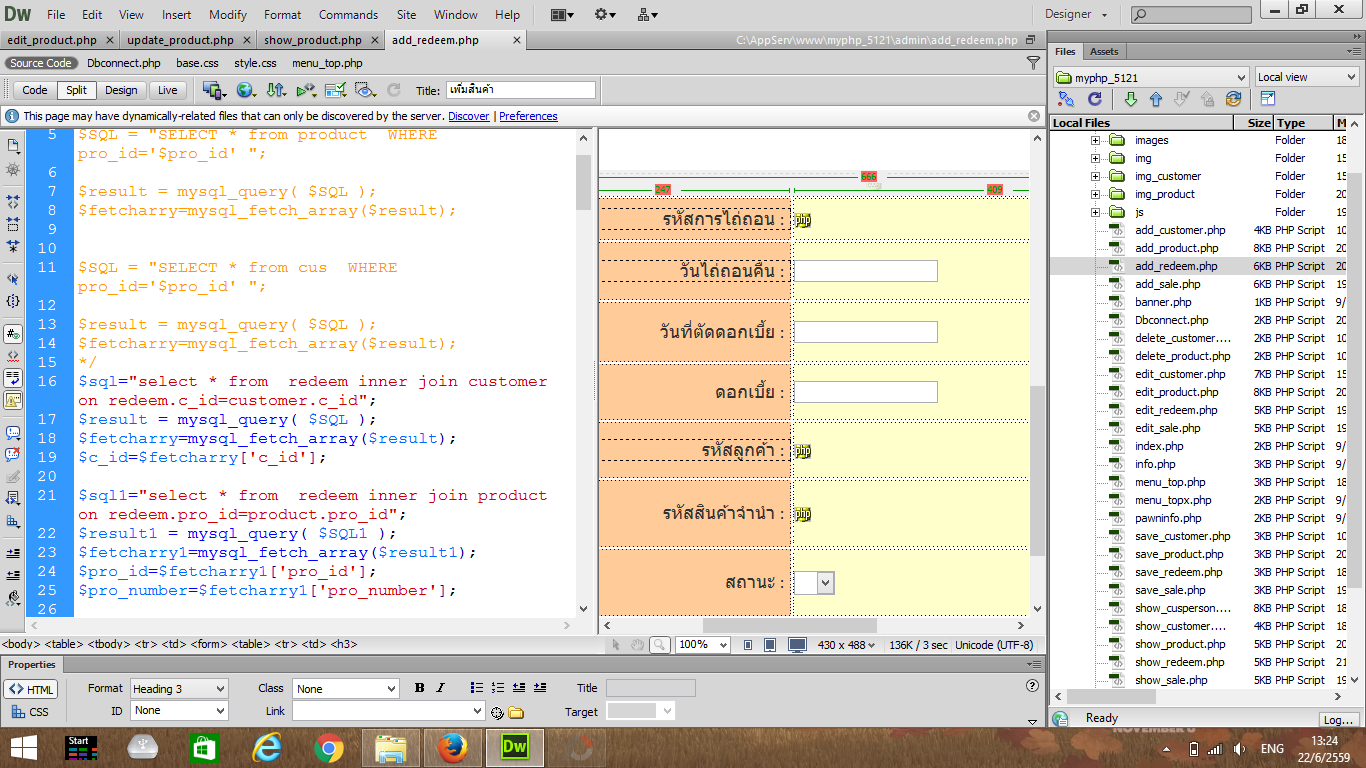
Task: Open the Commands menu
Action: pyautogui.click(x=348, y=15)
